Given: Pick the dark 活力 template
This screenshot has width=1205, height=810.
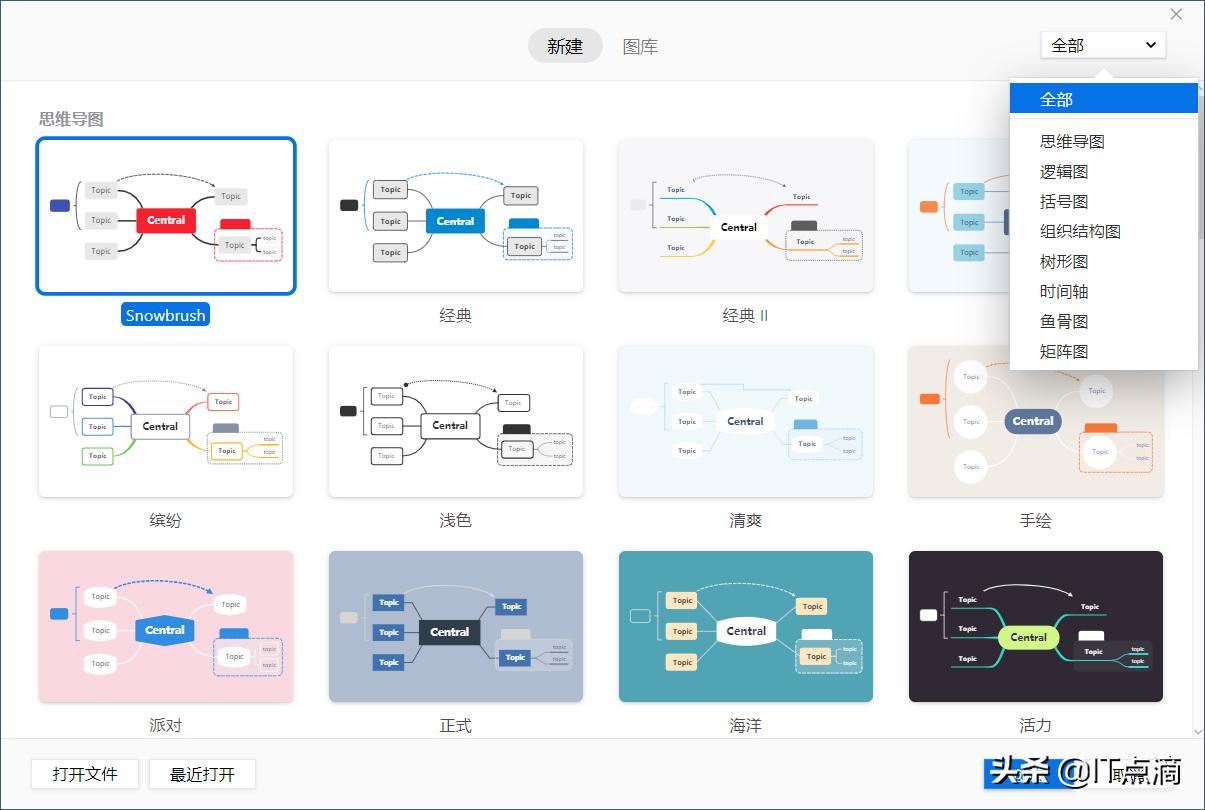Looking at the screenshot, I should click(x=1035, y=626).
